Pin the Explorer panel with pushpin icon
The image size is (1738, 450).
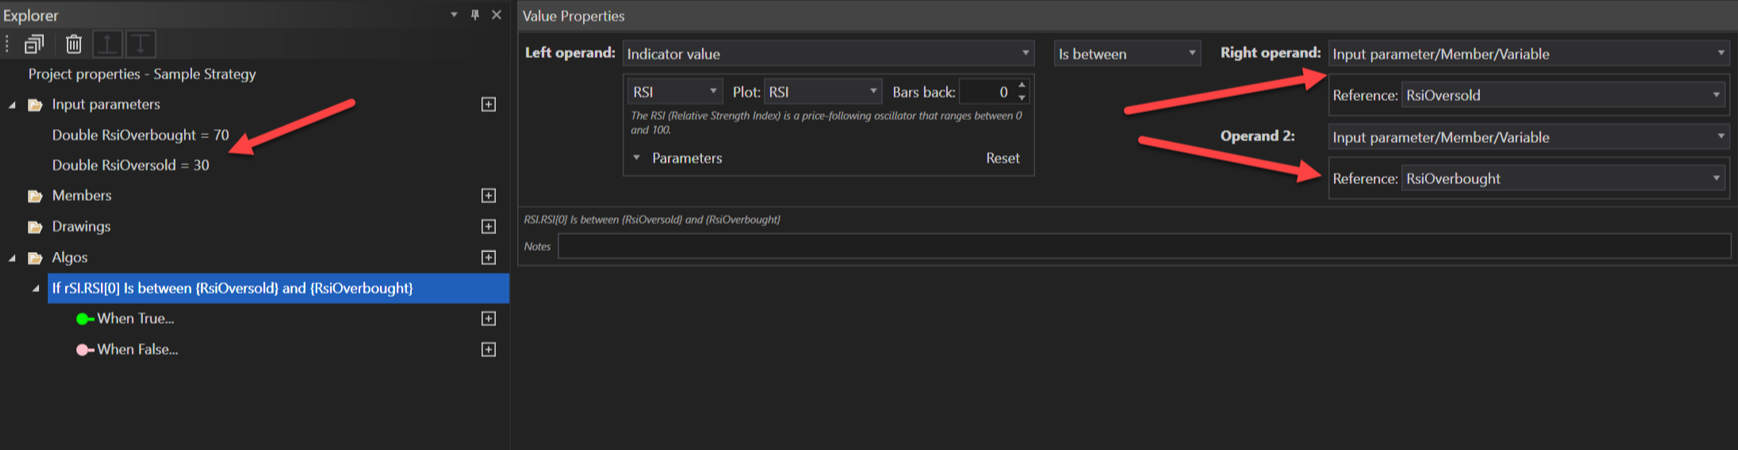click(475, 15)
